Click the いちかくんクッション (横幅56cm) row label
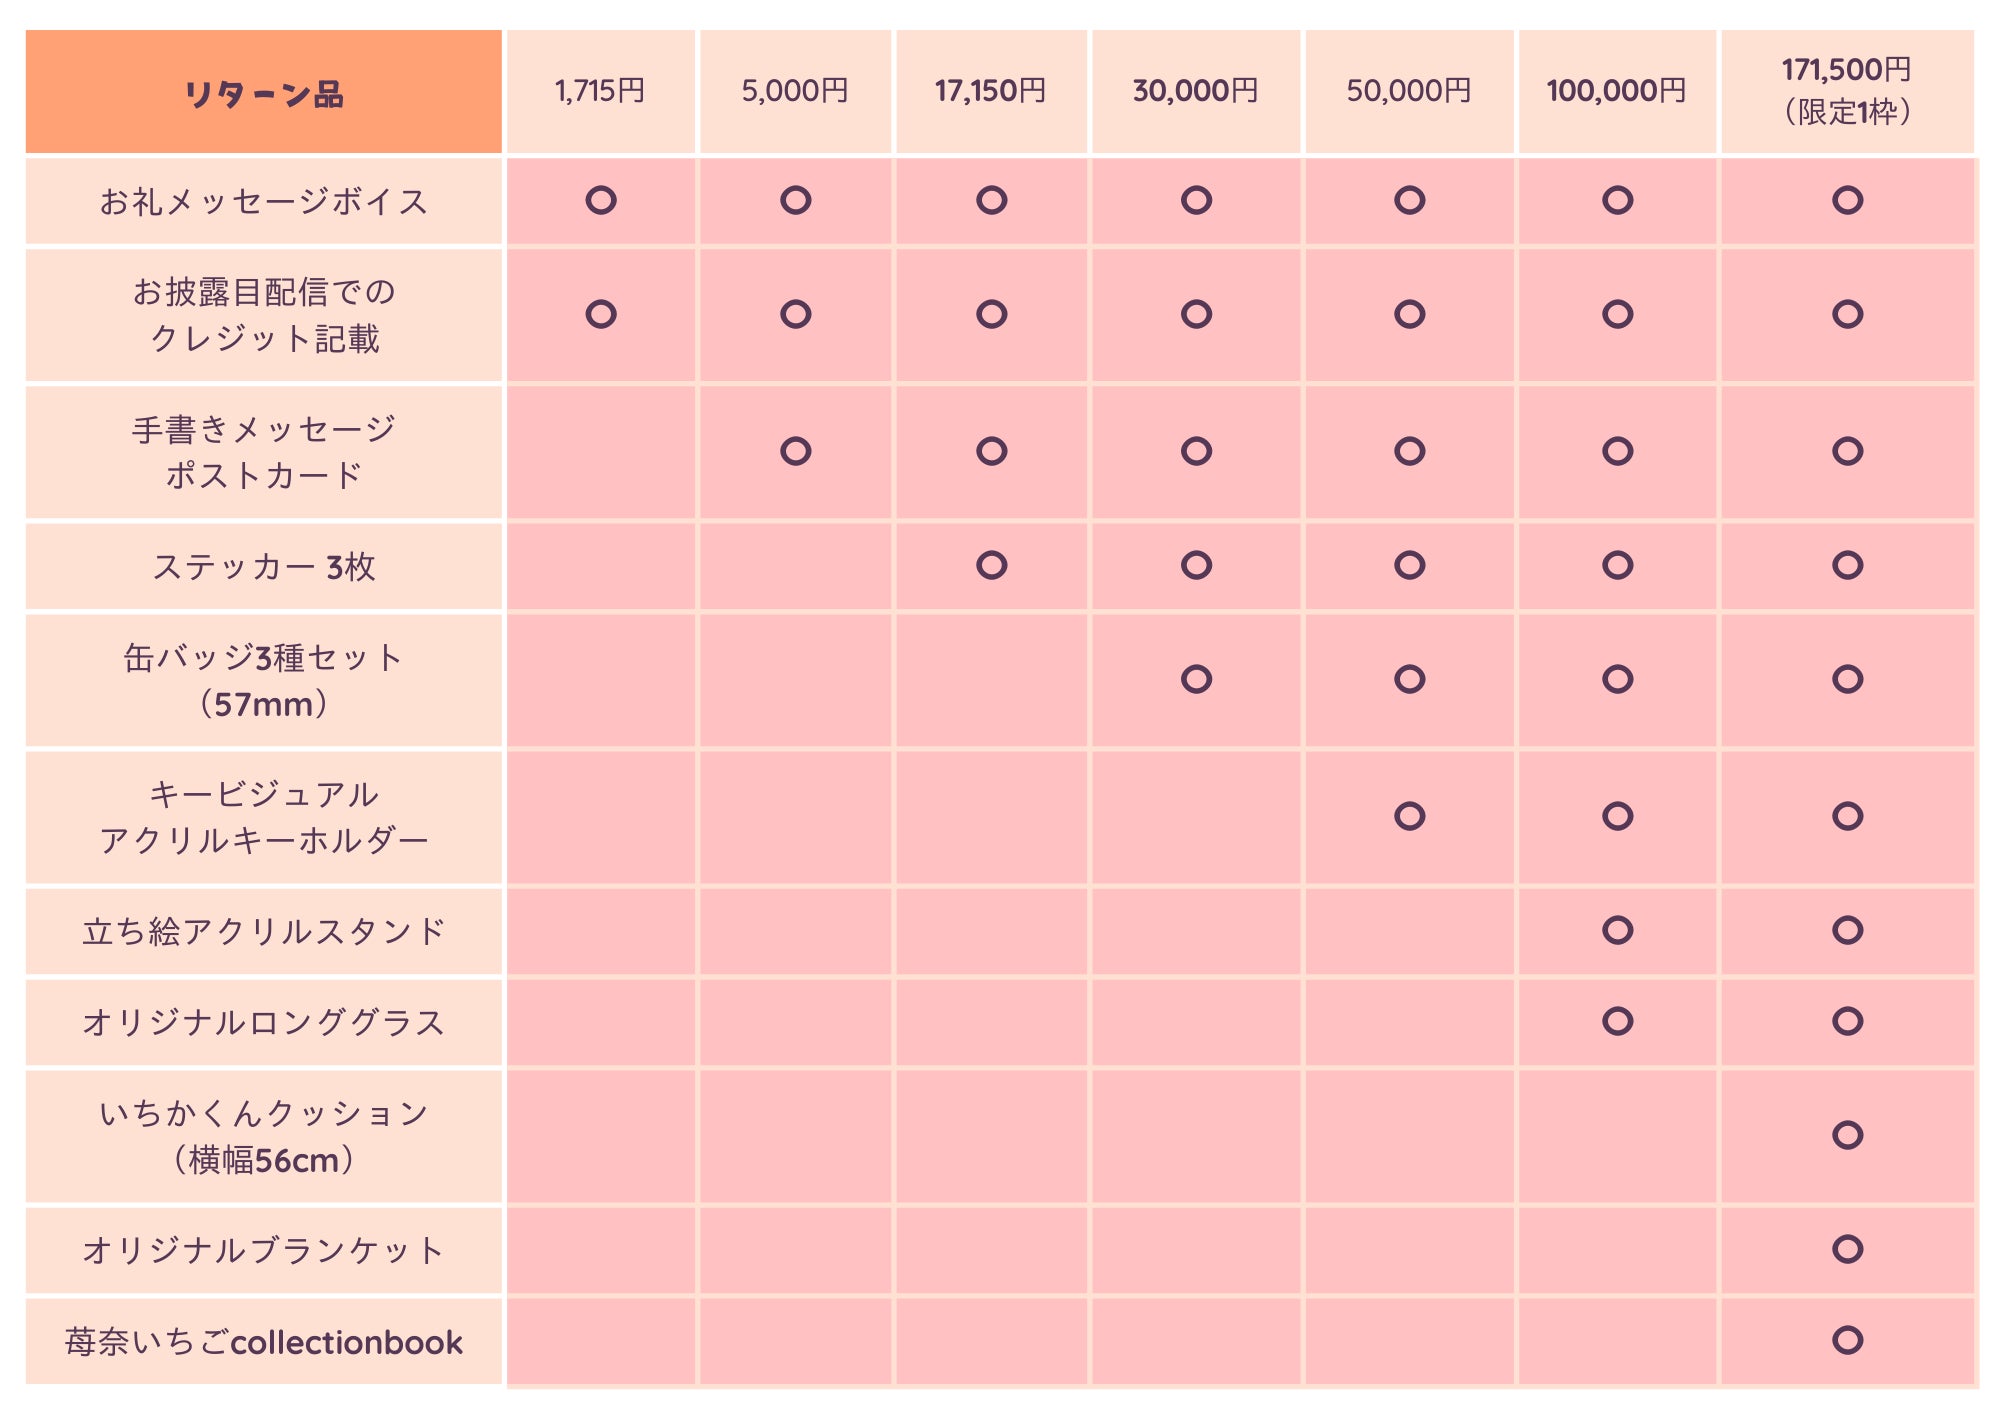Image resolution: width=2000 pixels, height=1414 pixels. click(x=264, y=1137)
